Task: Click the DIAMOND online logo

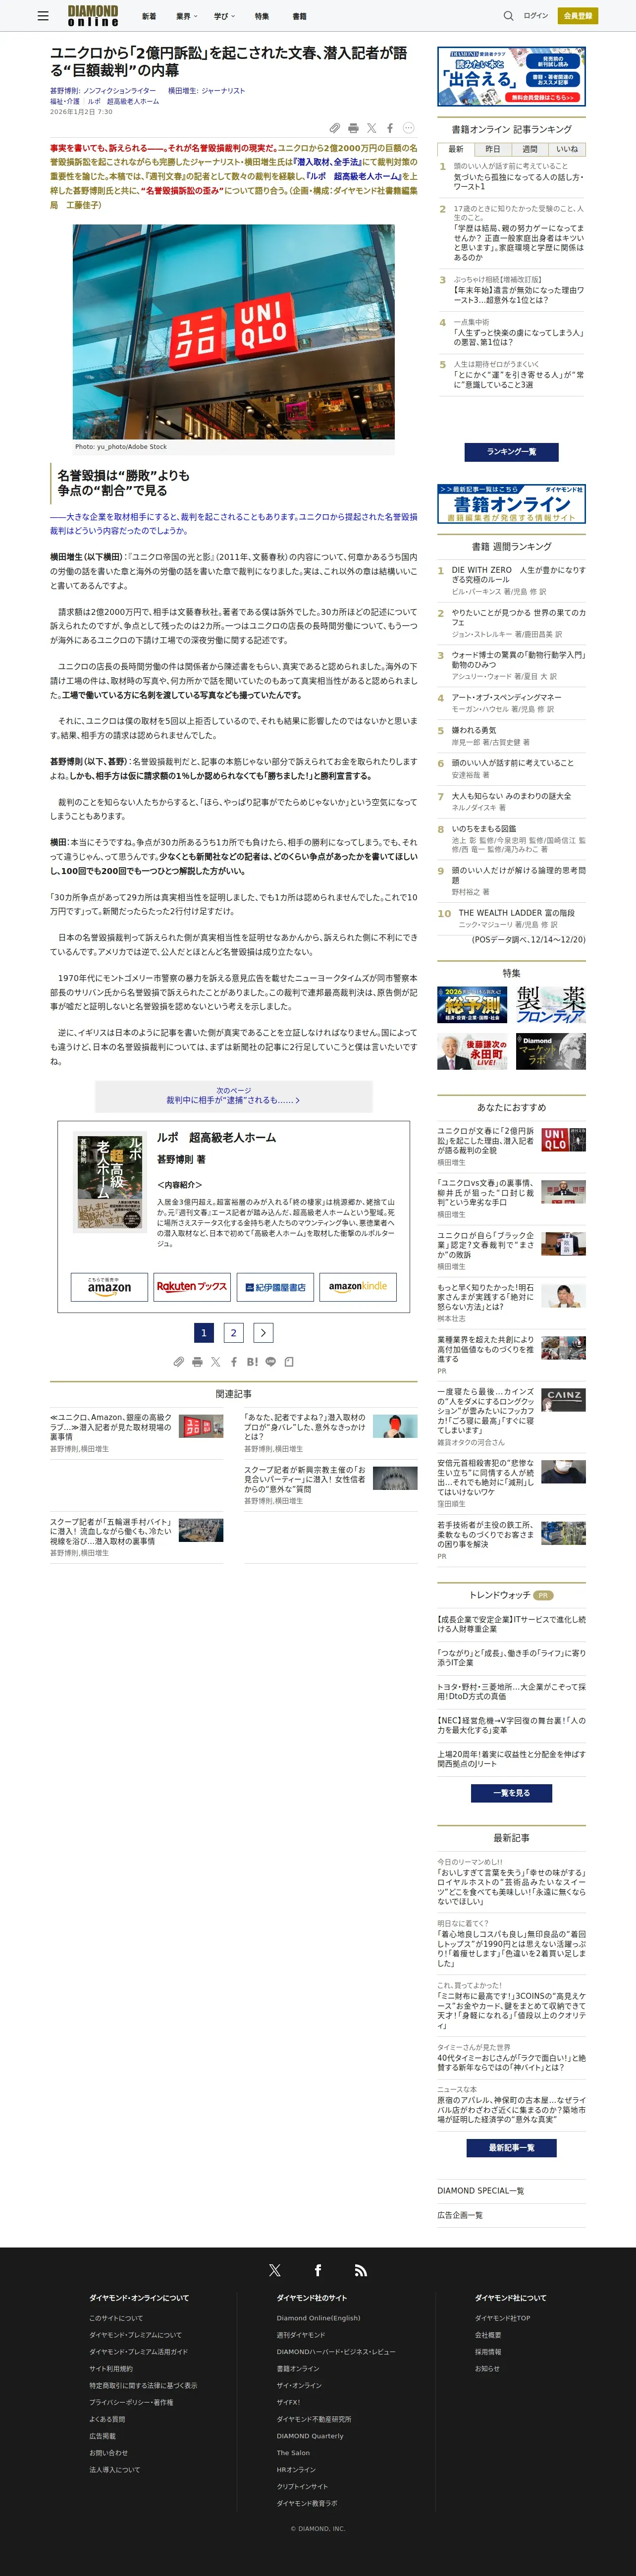Action: click(93, 16)
